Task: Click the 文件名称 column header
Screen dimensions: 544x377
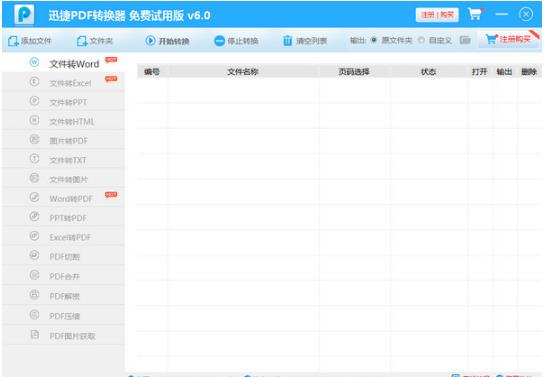Action: click(243, 71)
